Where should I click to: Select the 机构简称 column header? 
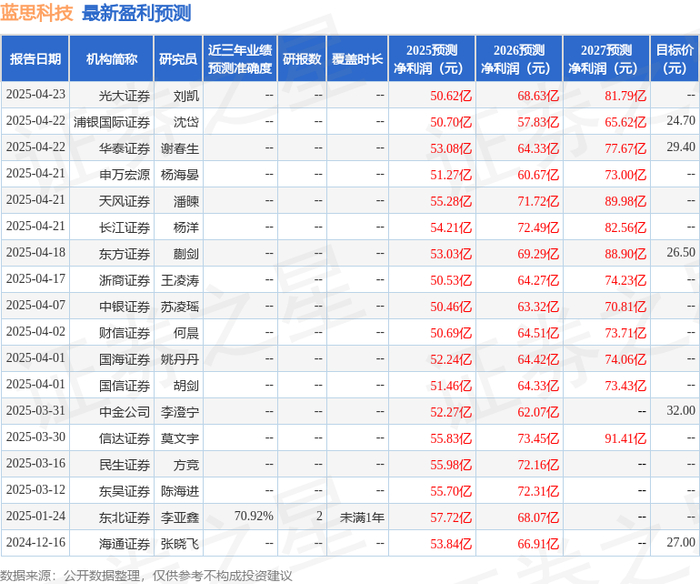[112, 59]
